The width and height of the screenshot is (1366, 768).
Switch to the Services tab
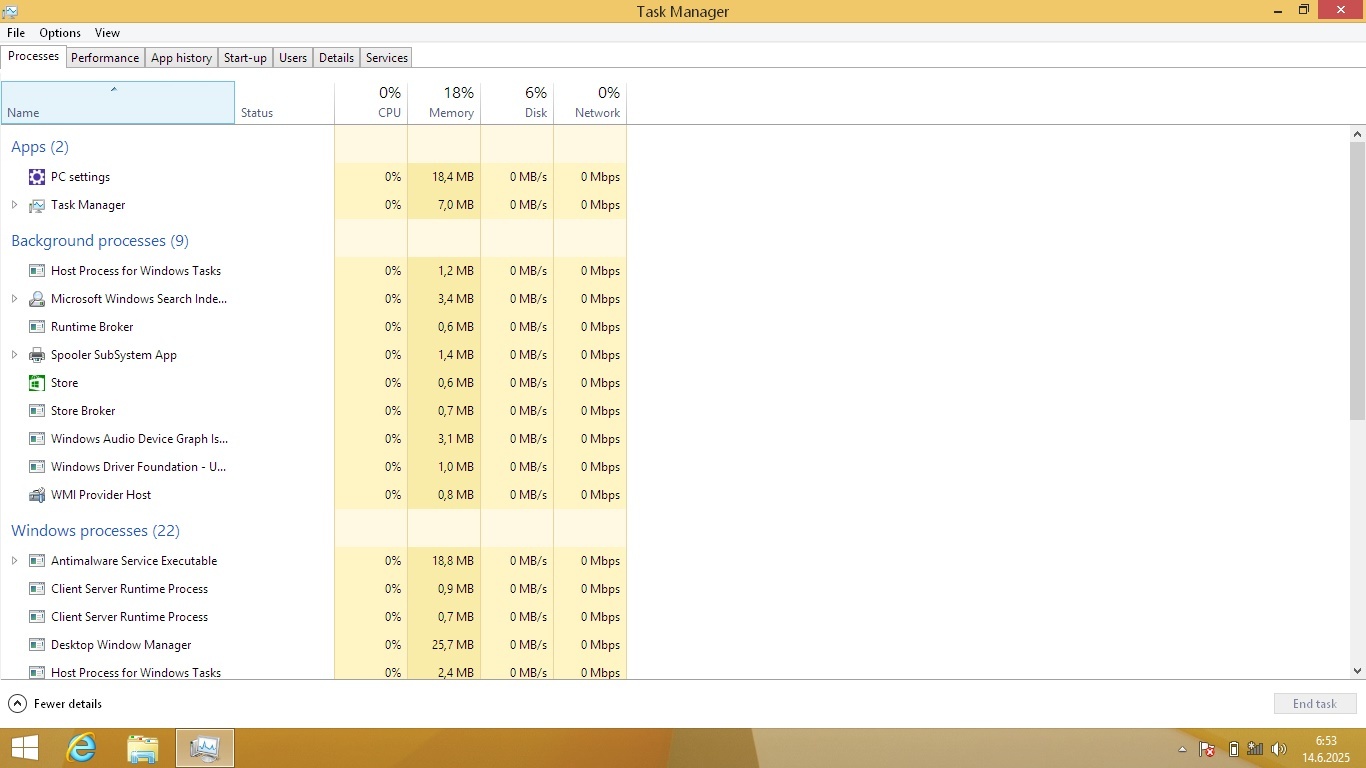[x=386, y=58]
